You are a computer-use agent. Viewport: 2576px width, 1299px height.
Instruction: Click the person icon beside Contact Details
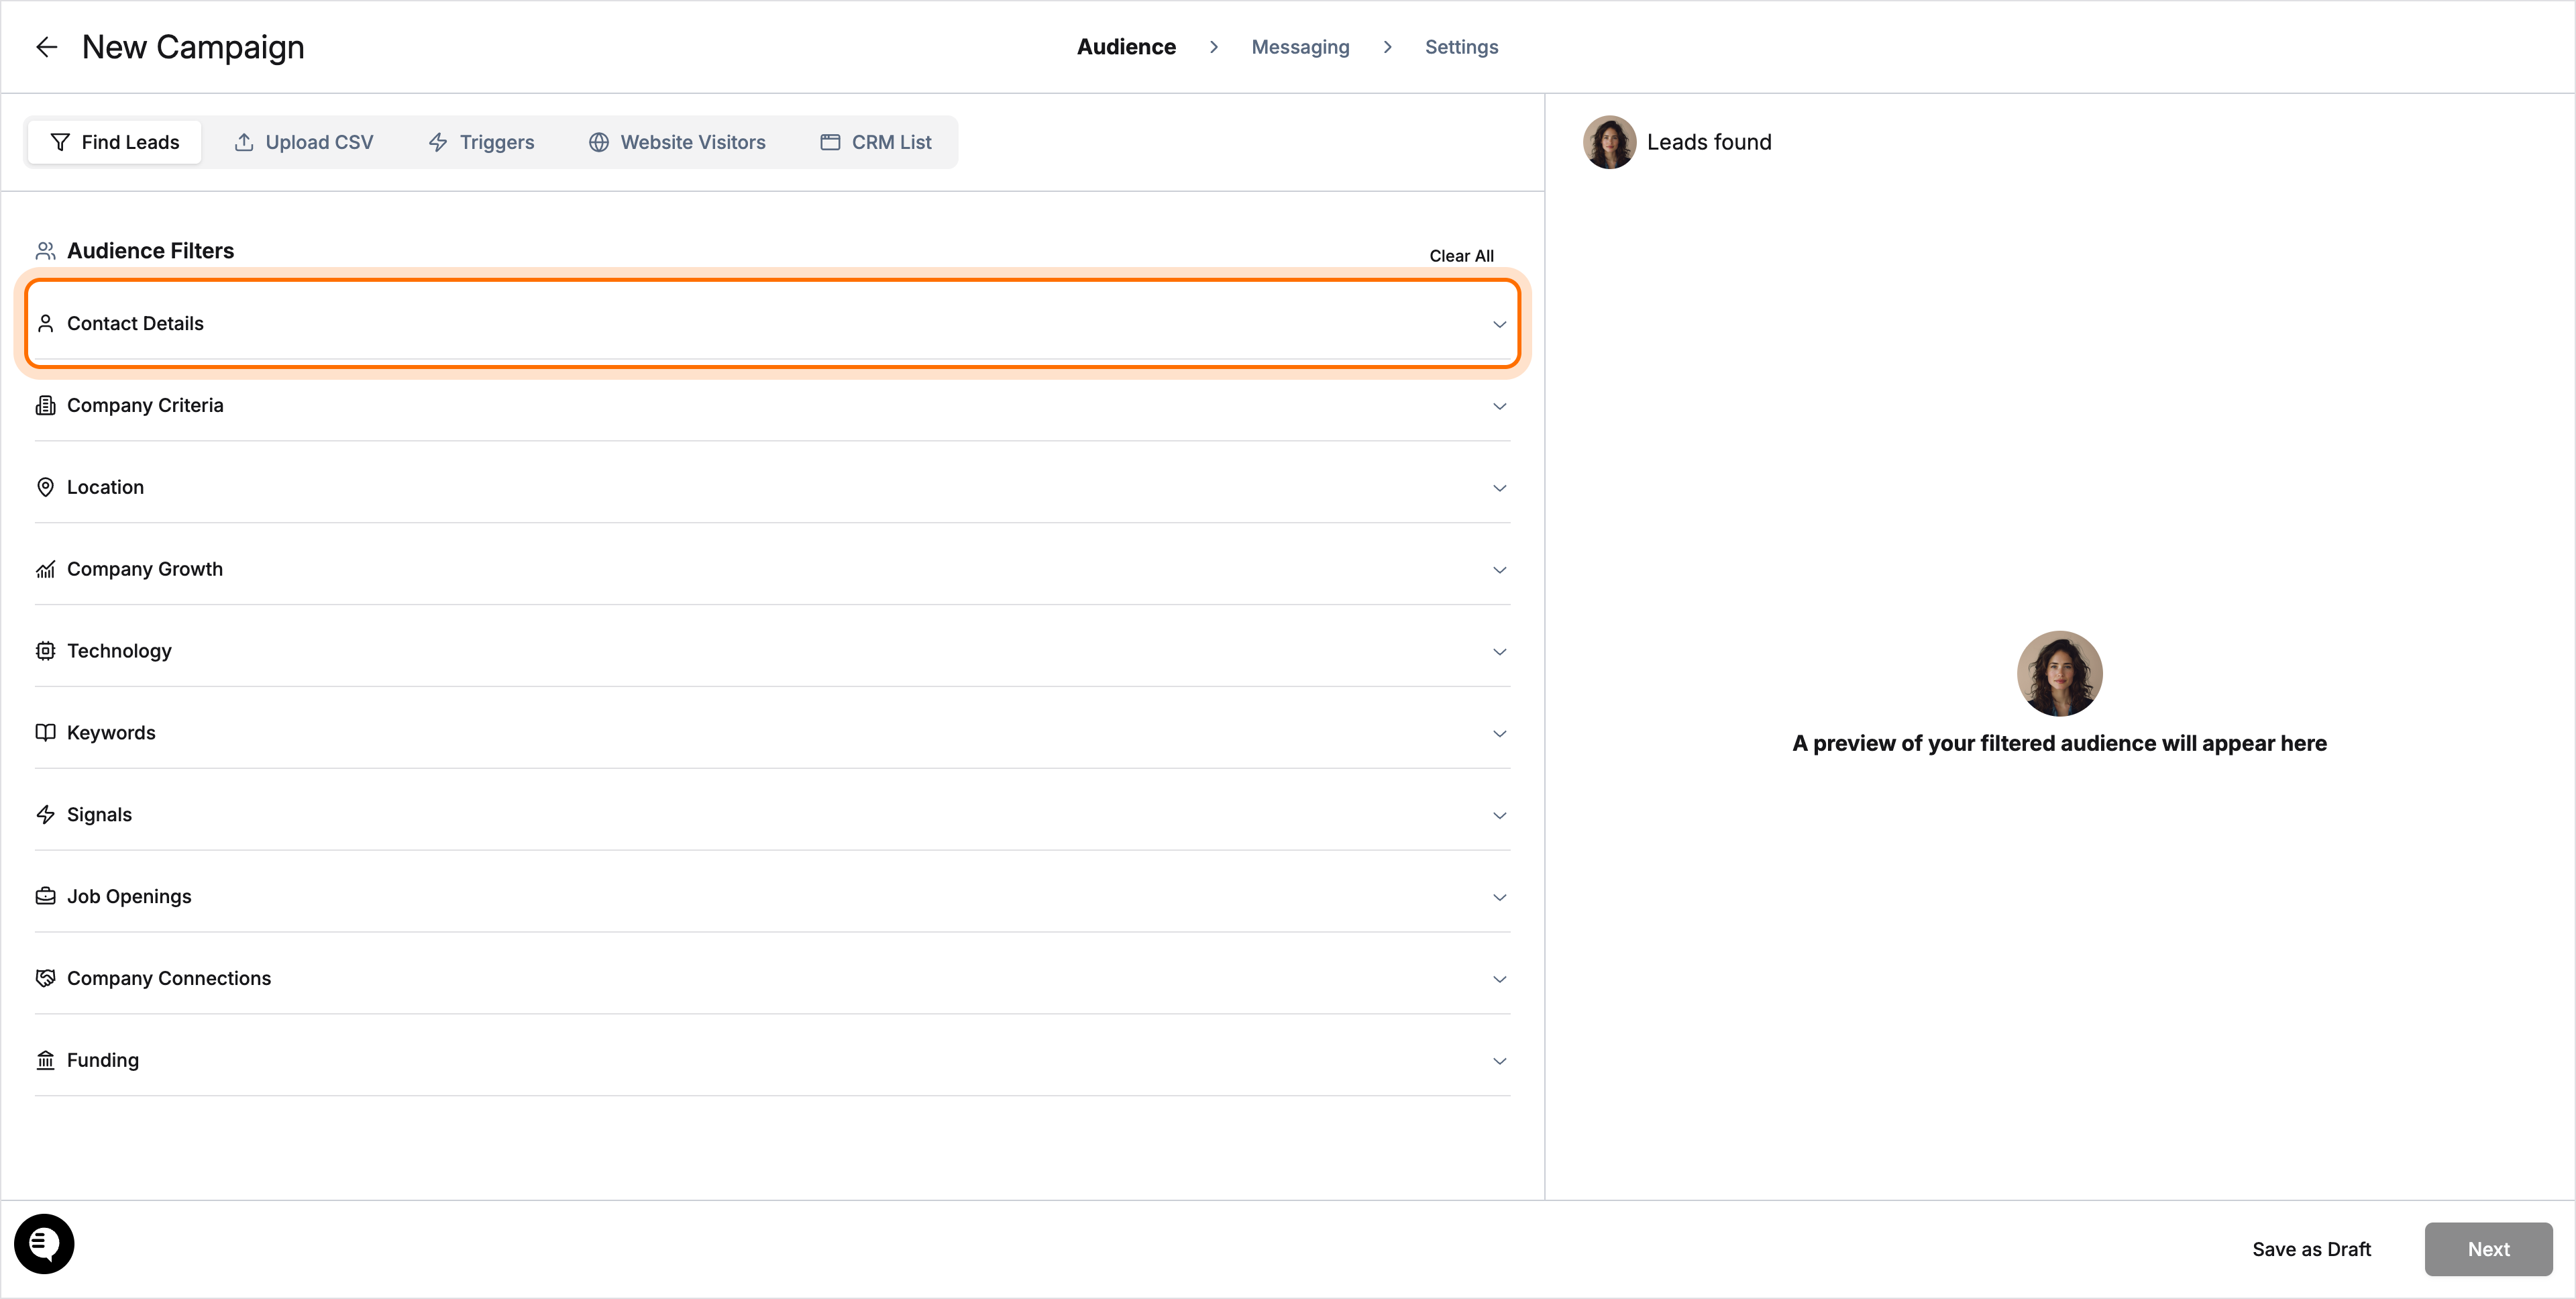(x=45, y=323)
